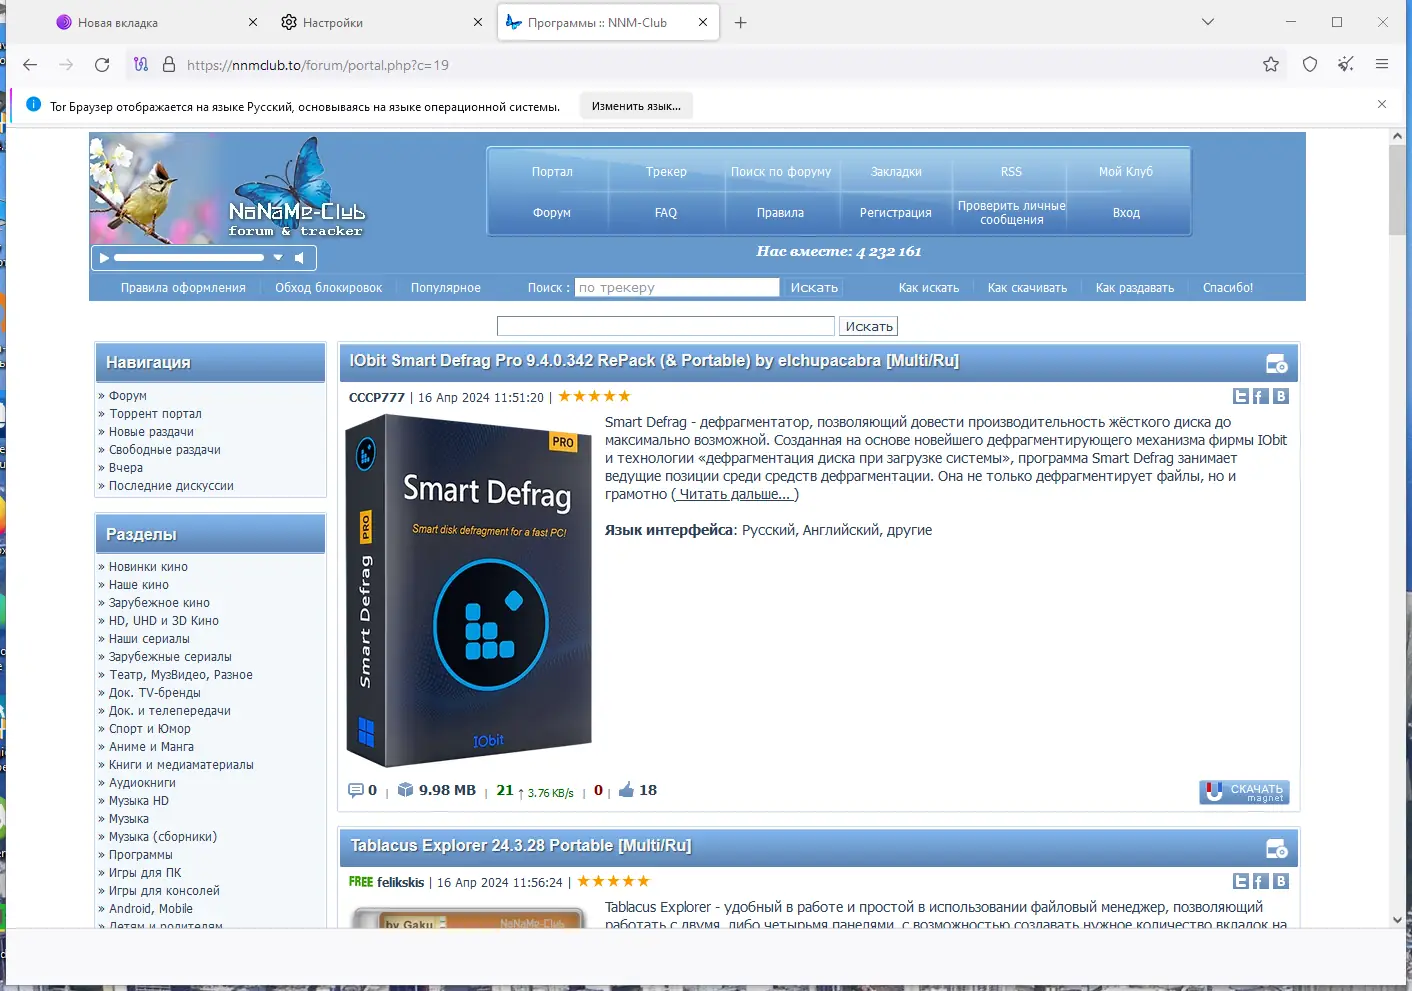Bookmark this page with the star
The width and height of the screenshot is (1412, 991).
click(1271, 65)
